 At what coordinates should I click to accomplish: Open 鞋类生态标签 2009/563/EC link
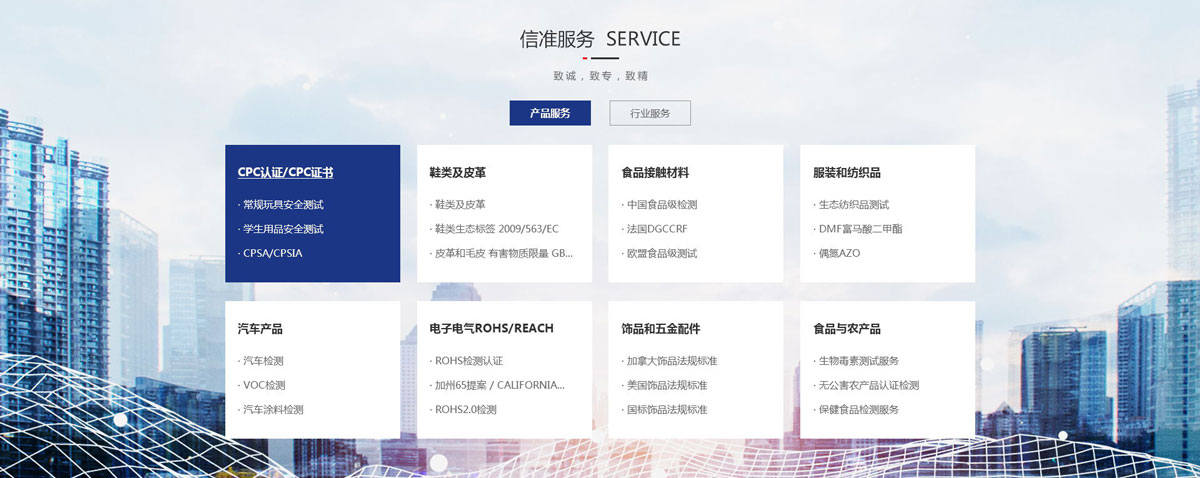pyautogui.click(x=497, y=229)
